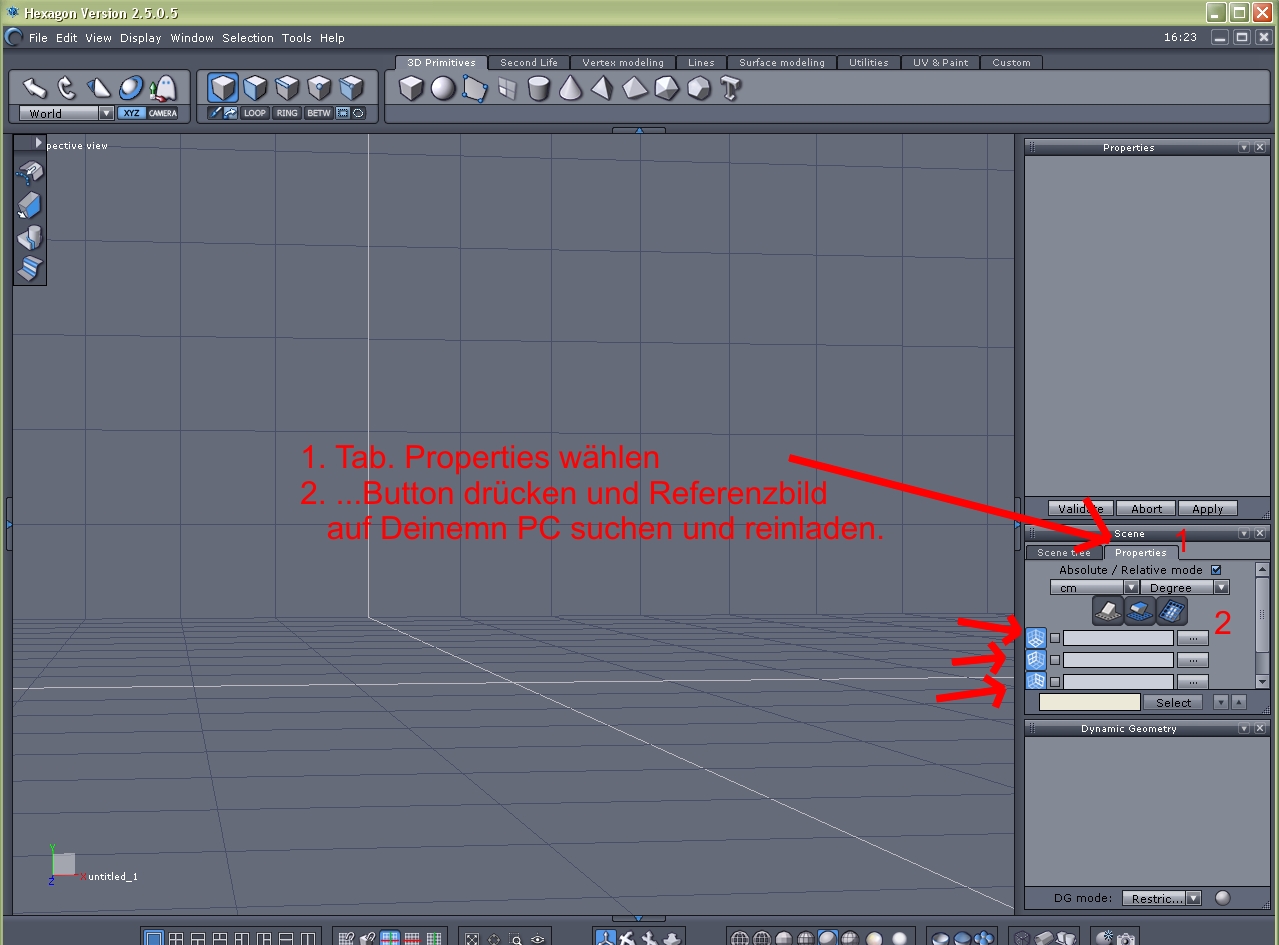Create a cone primitive
1279x945 pixels.
pyautogui.click(x=570, y=89)
